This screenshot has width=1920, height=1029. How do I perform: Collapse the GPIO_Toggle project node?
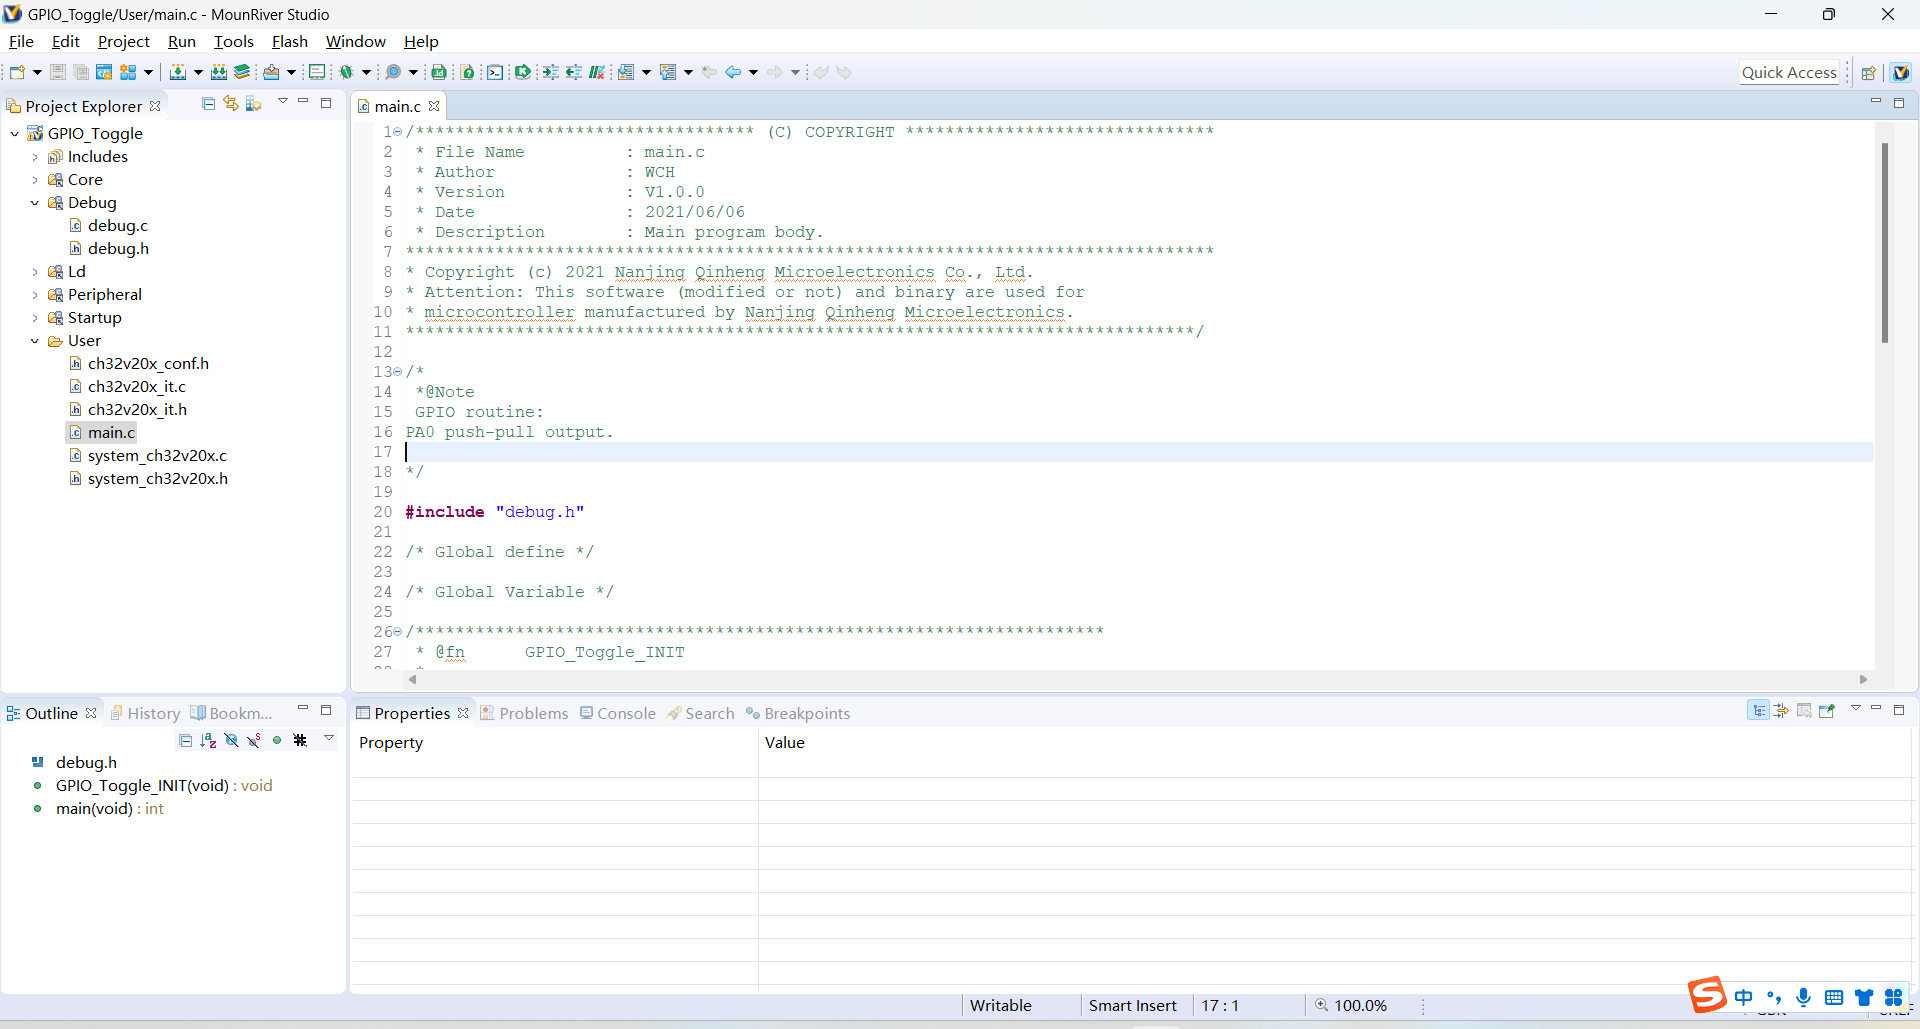pyautogui.click(x=15, y=133)
